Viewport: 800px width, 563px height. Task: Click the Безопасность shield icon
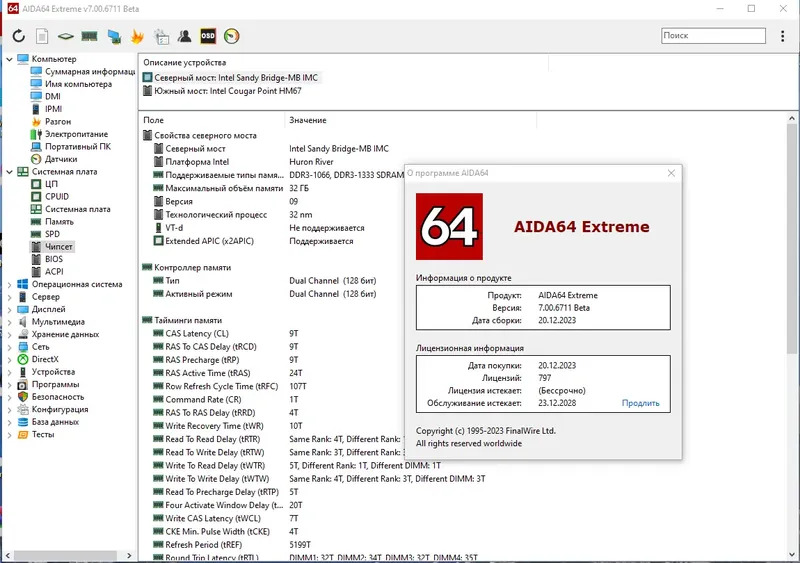pos(22,397)
